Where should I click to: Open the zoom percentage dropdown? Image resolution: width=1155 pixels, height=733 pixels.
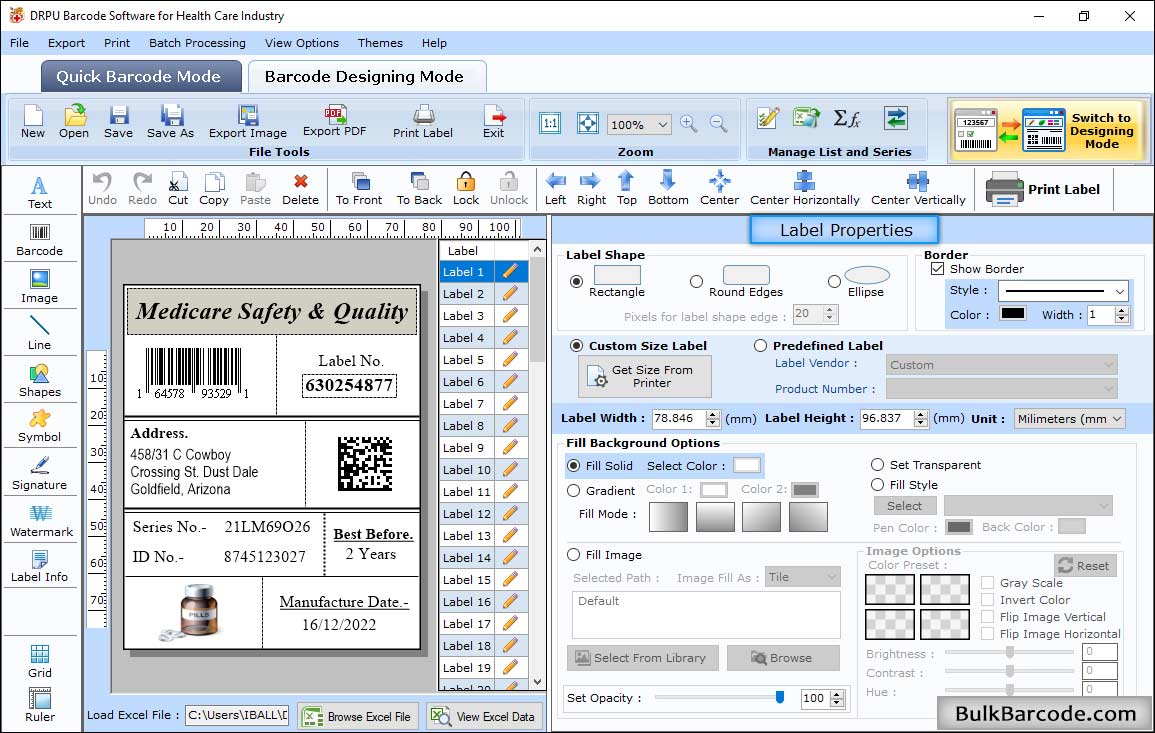(662, 124)
